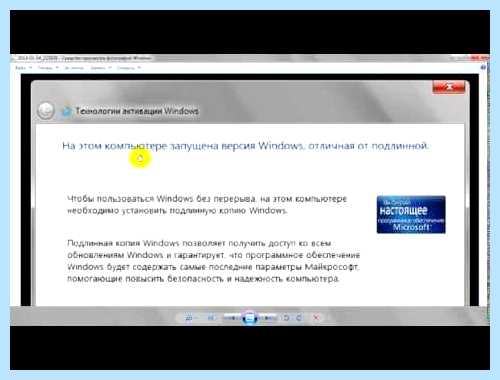
Task: Start the slideshow with center button
Action: click(250, 318)
